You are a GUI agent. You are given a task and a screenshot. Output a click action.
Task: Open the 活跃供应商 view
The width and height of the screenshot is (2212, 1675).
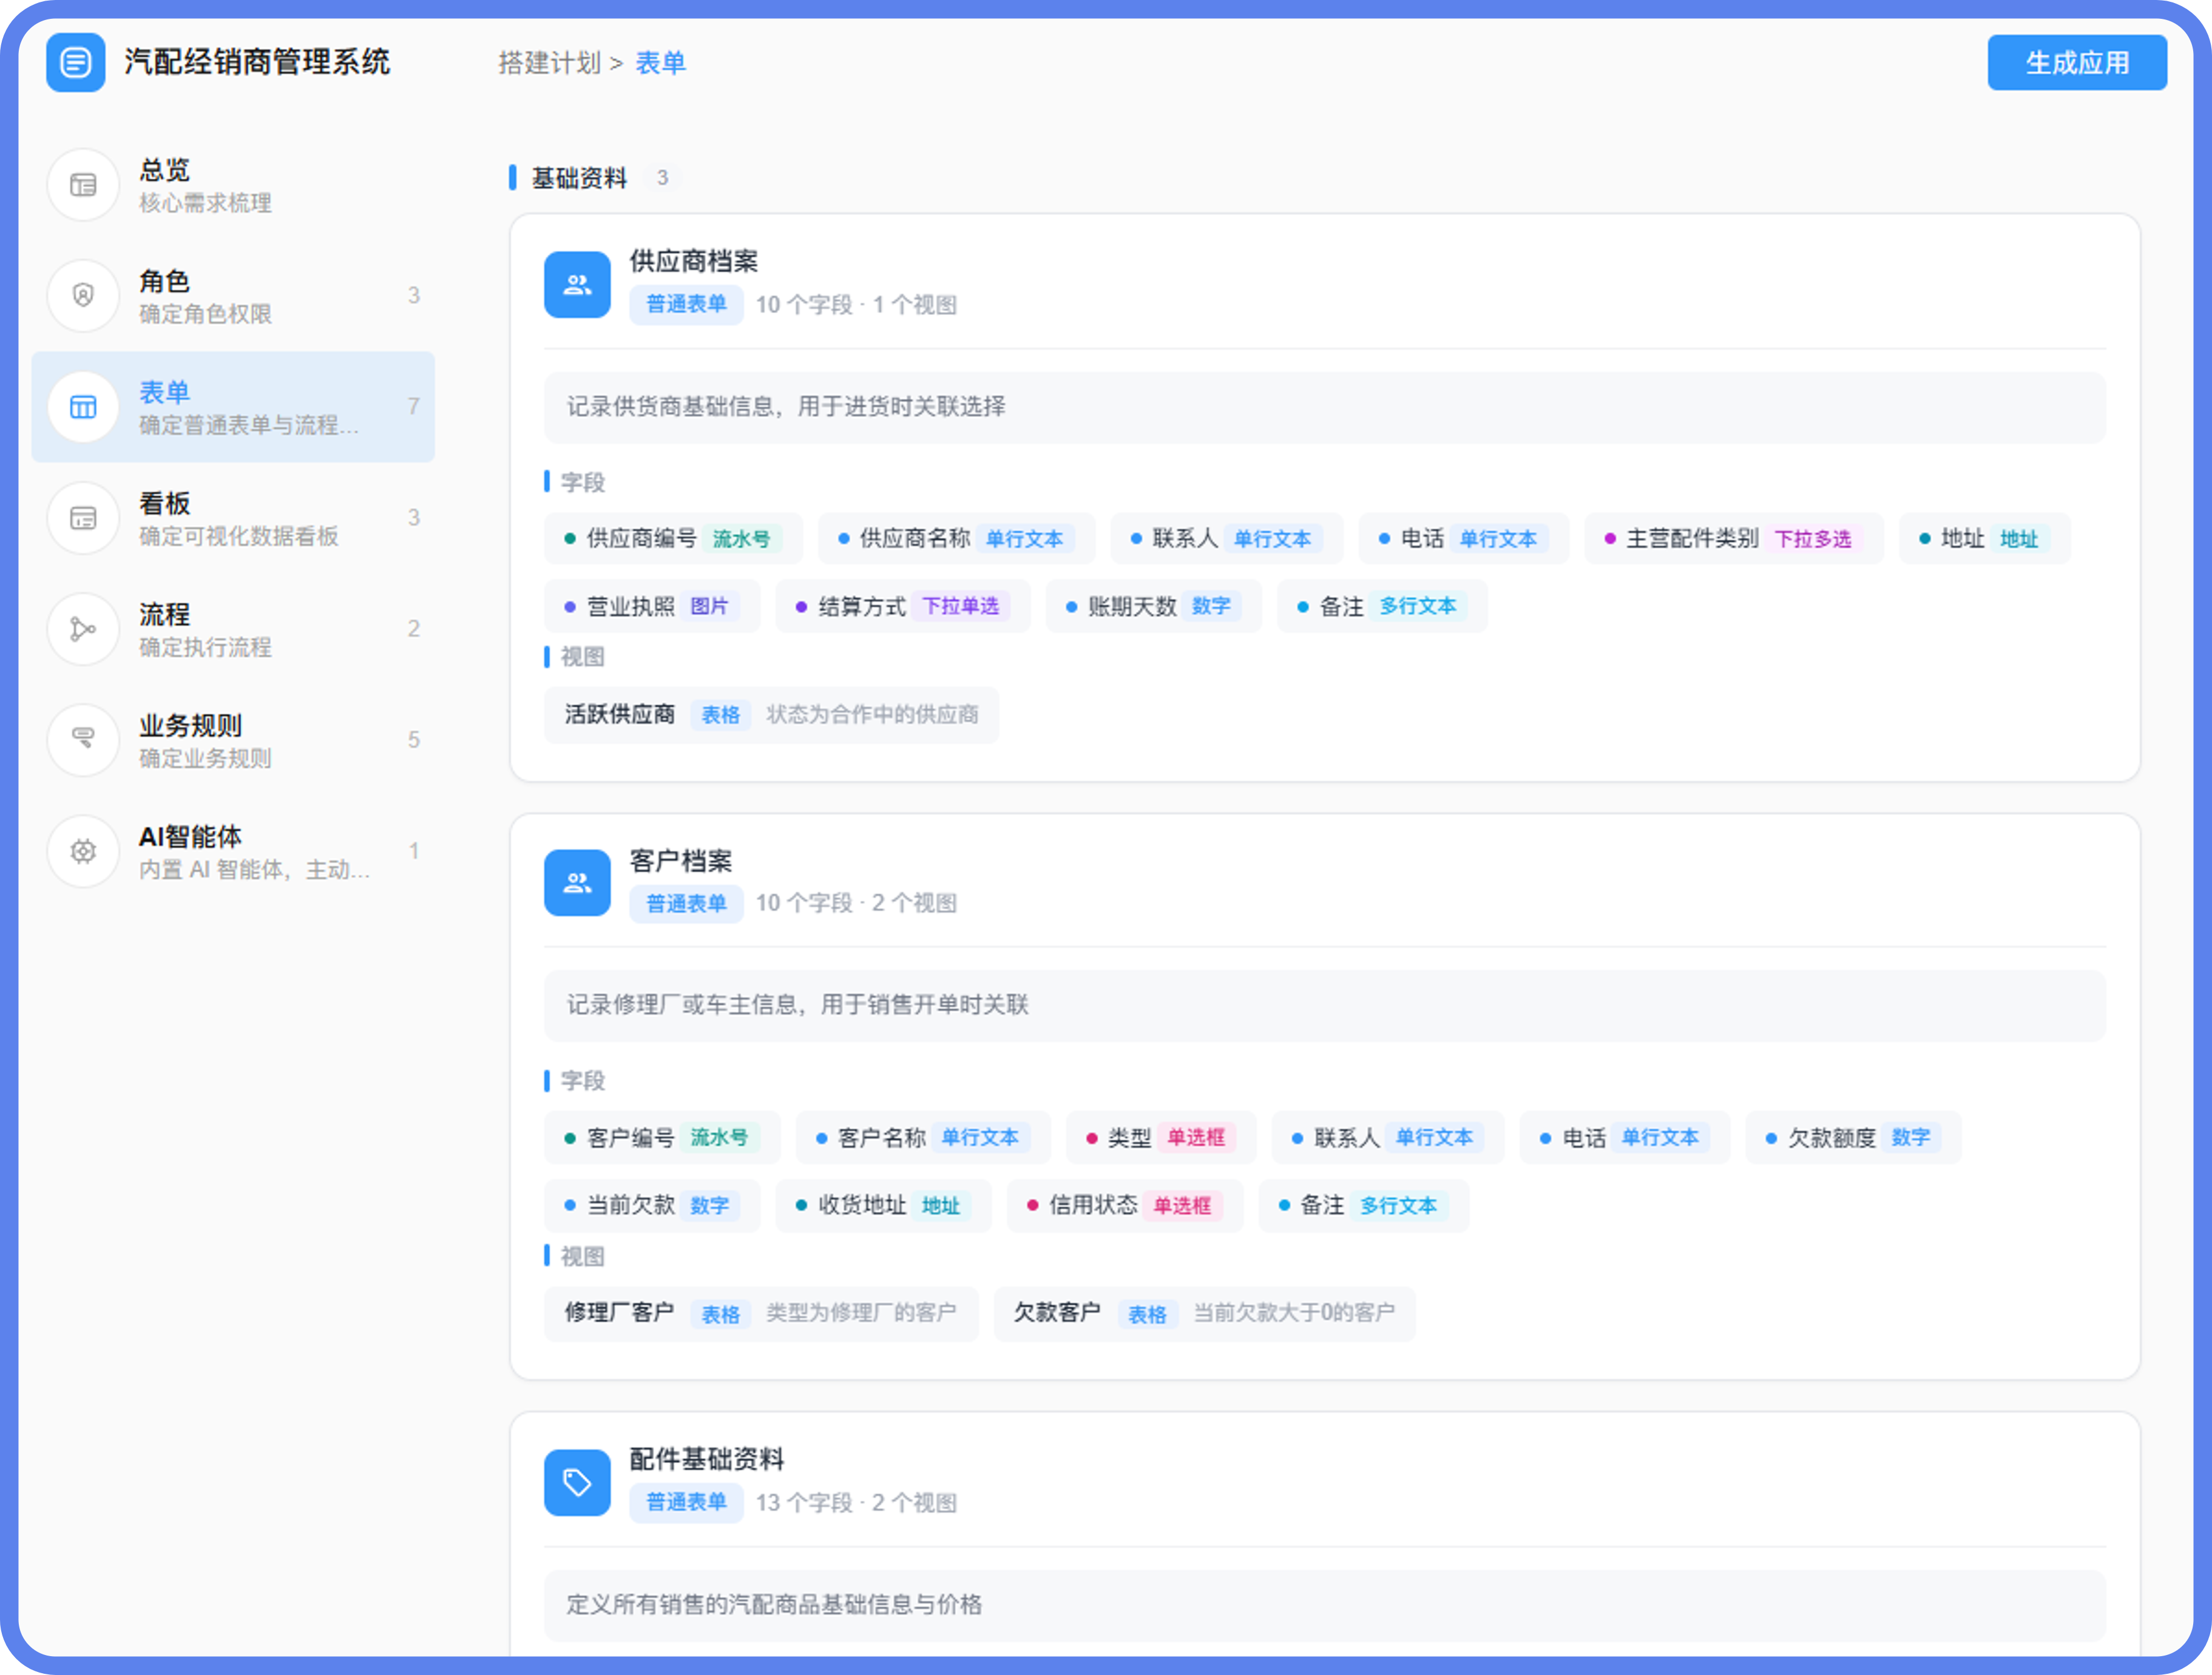tap(771, 714)
